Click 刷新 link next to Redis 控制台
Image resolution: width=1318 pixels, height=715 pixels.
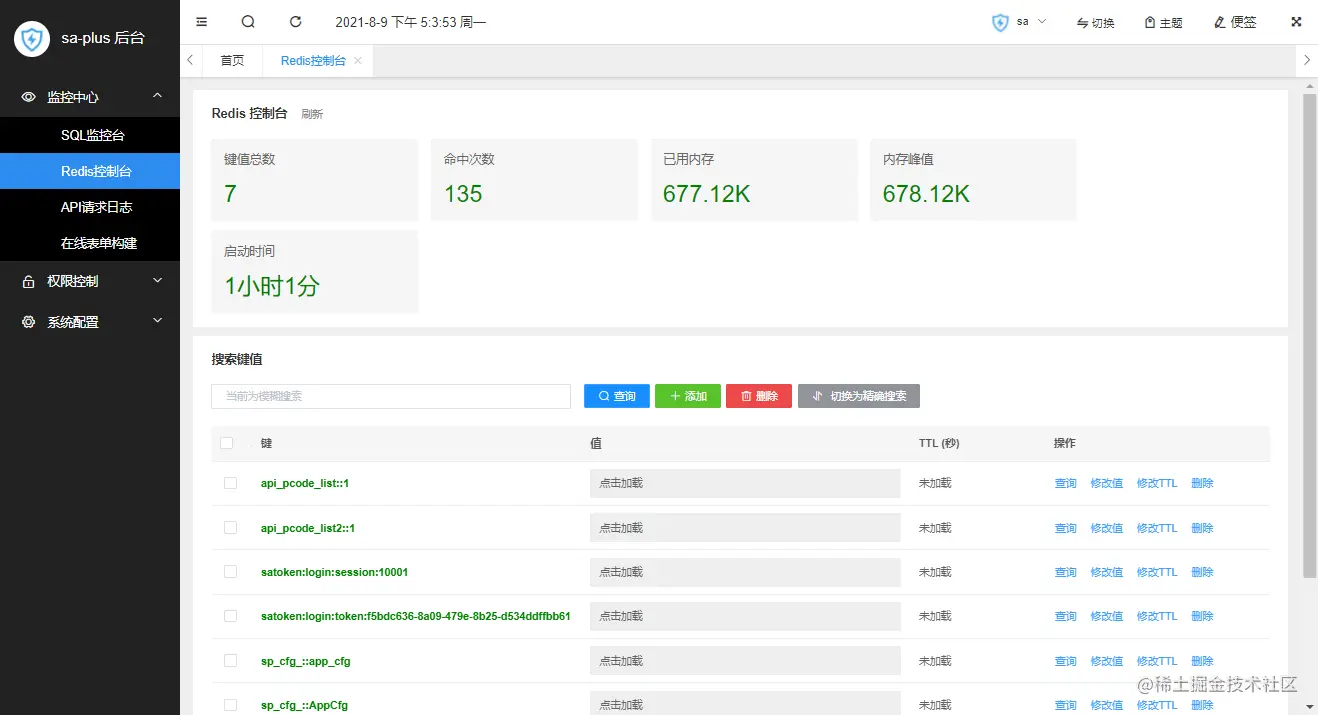[312, 114]
